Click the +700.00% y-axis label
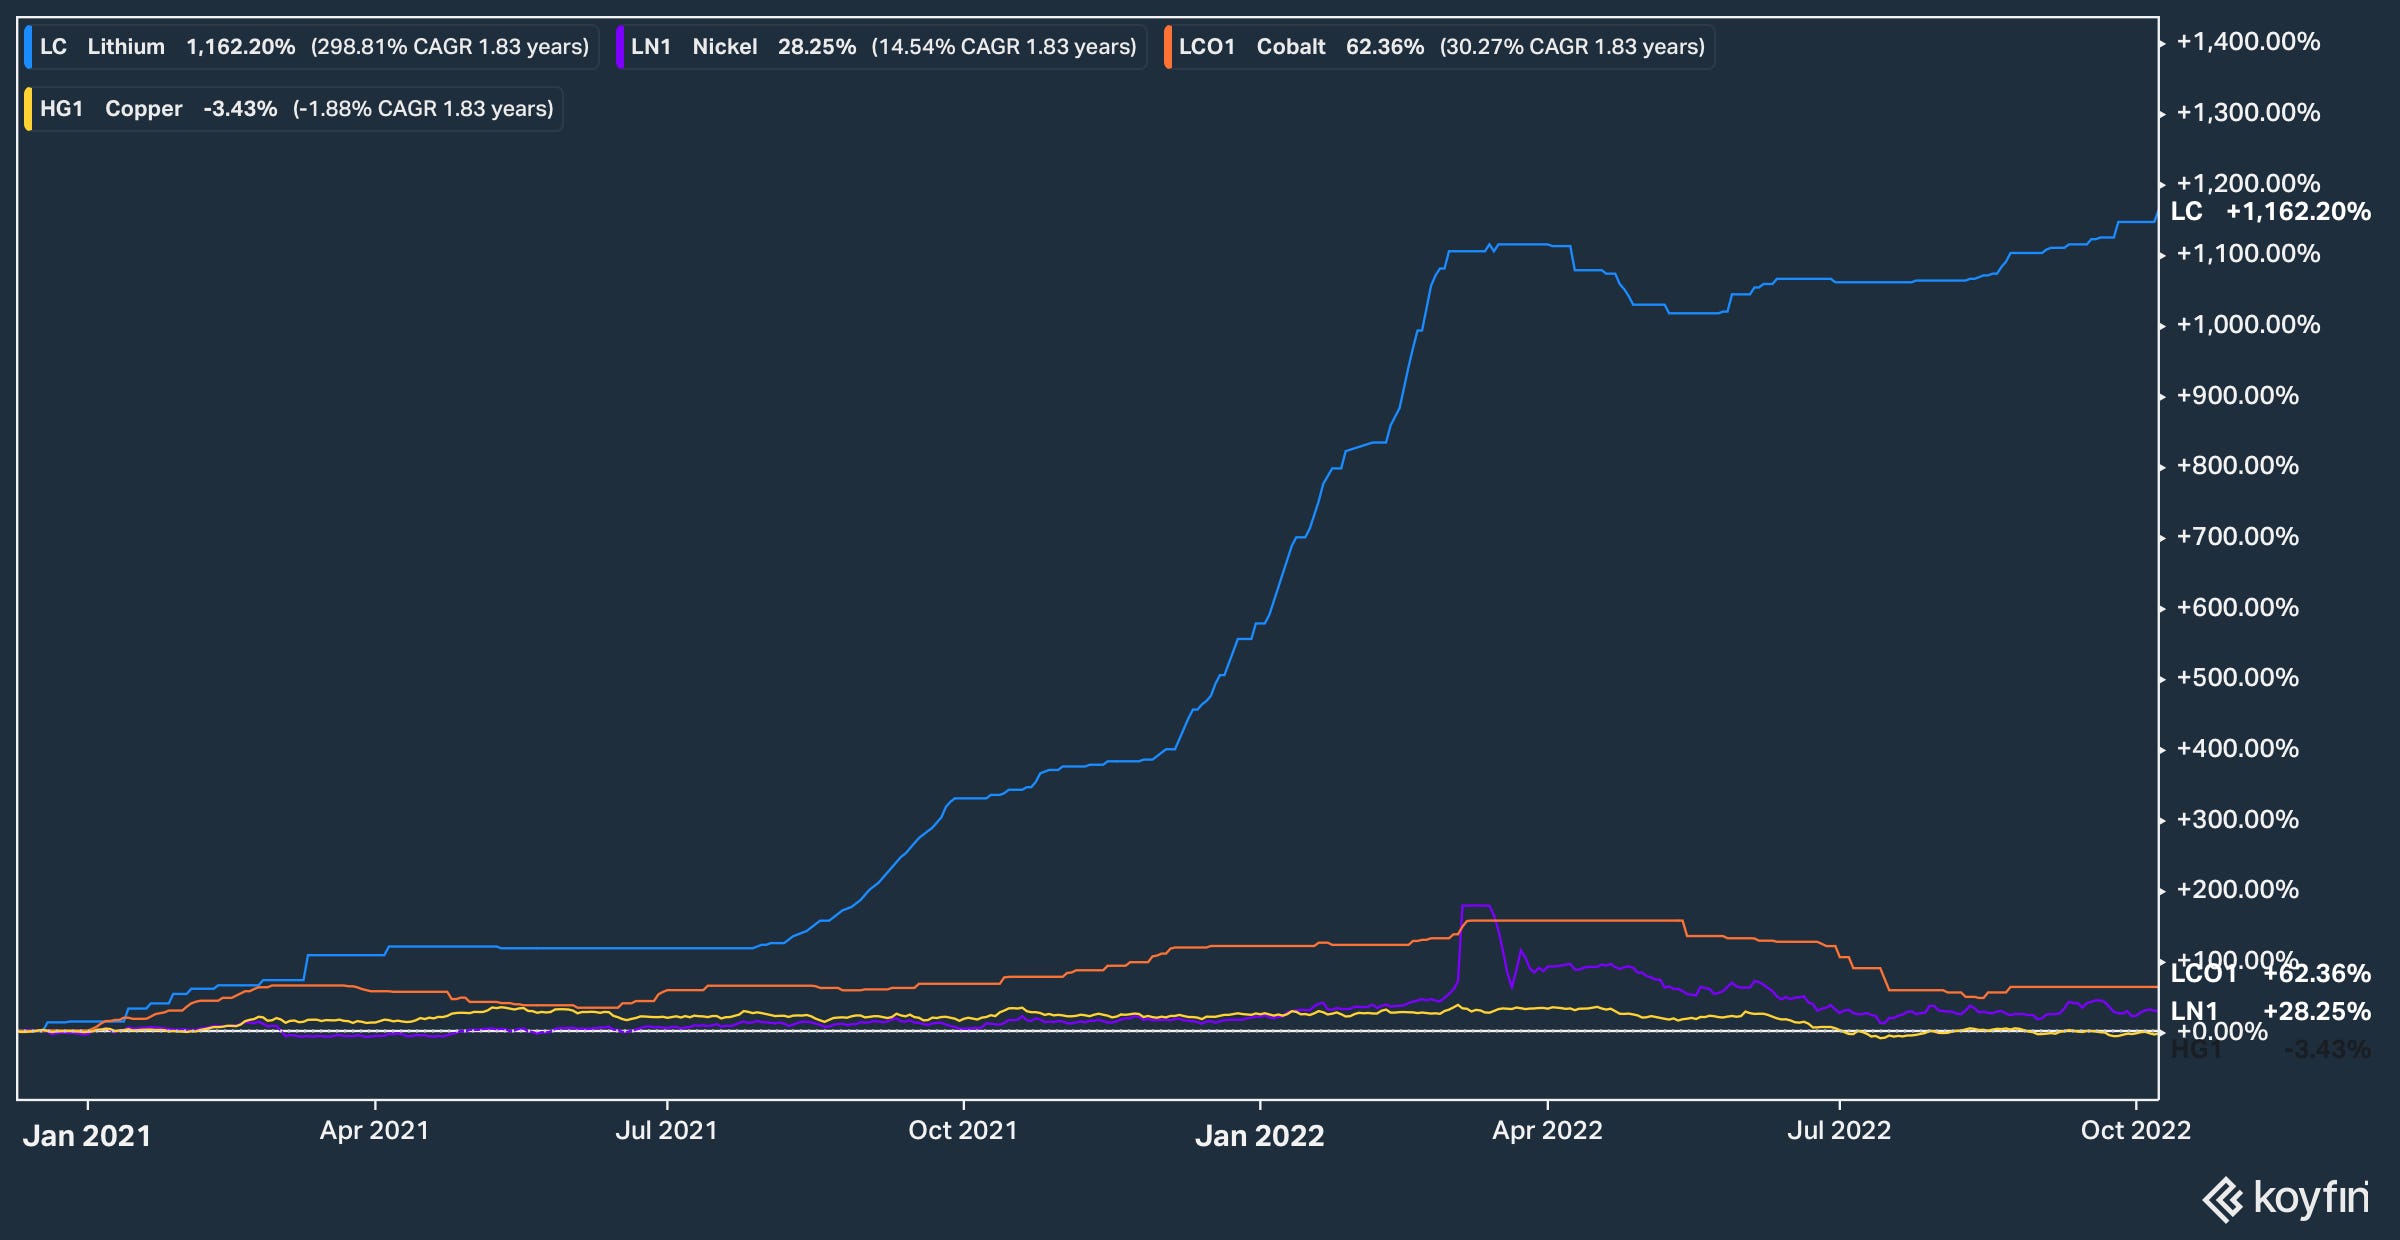Viewport: 2400px width, 1240px height. [2238, 537]
